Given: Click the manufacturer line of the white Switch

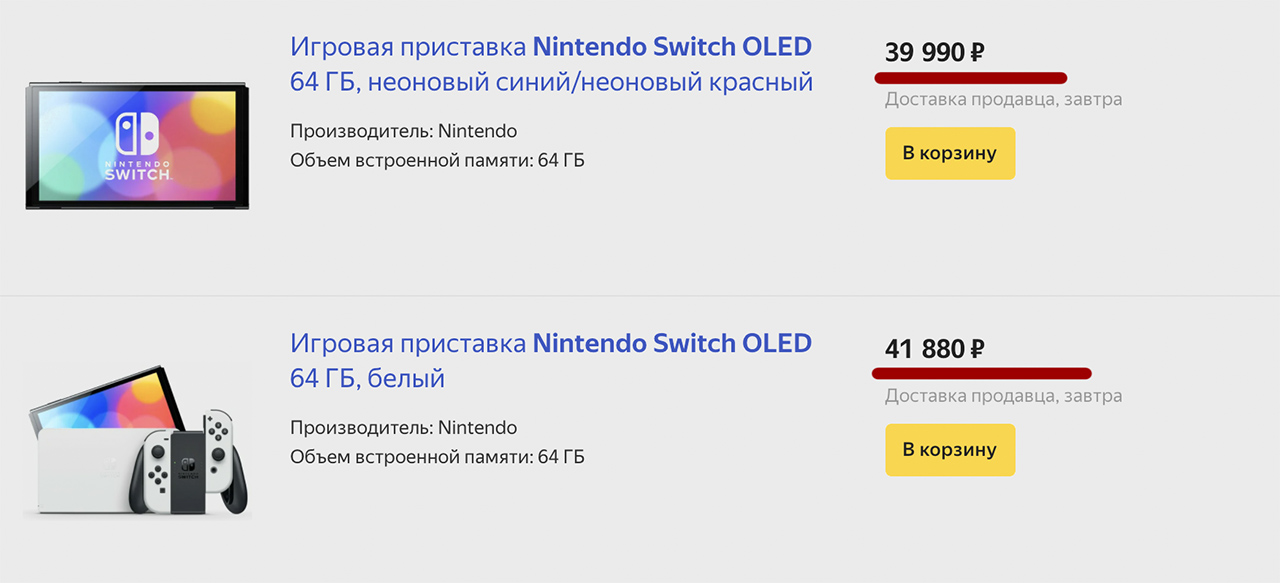Looking at the screenshot, I should [x=403, y=428].
